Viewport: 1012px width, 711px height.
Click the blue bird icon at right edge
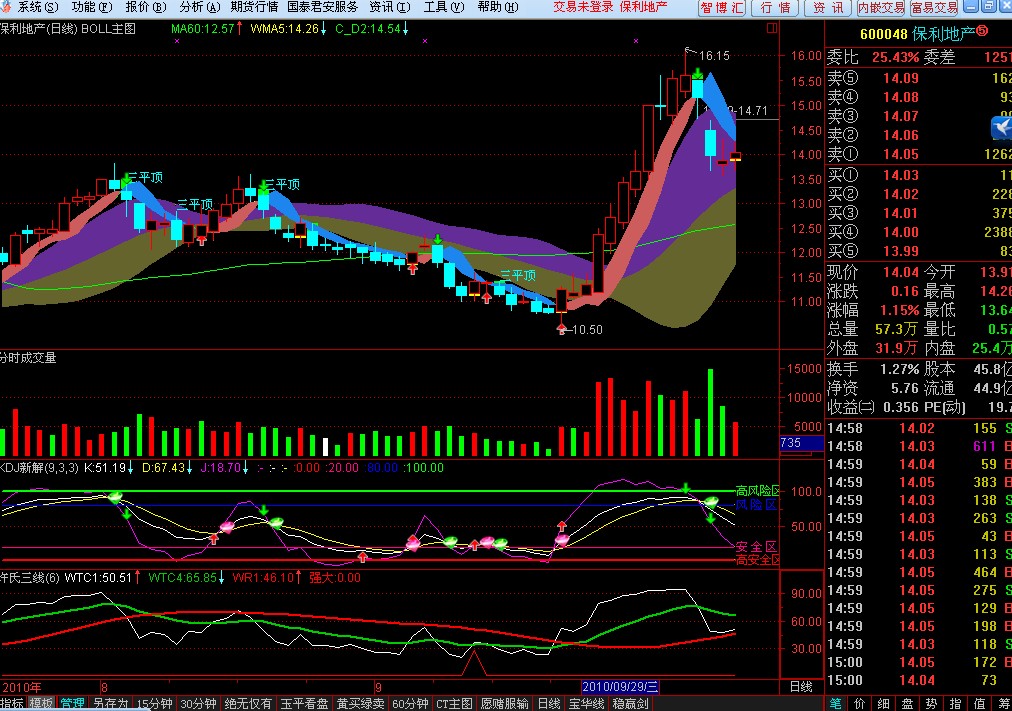pos(1002,128)
